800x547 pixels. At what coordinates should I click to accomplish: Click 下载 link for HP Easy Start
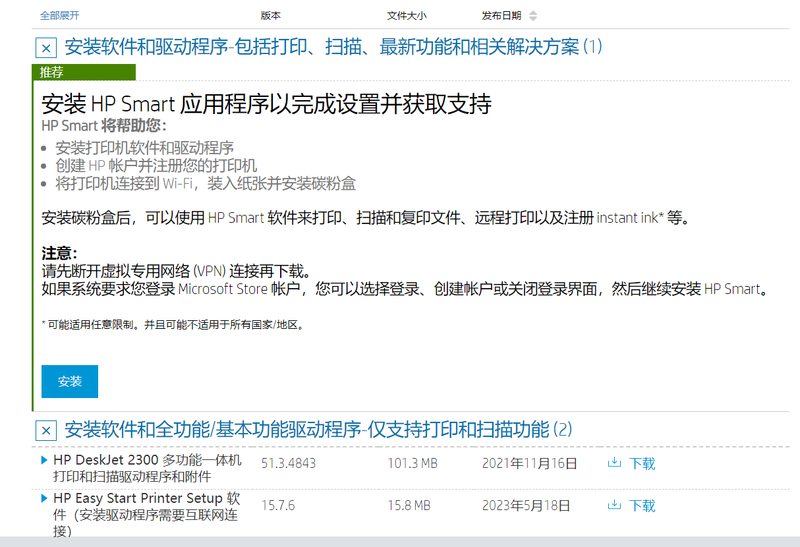[x=642, y=505]
